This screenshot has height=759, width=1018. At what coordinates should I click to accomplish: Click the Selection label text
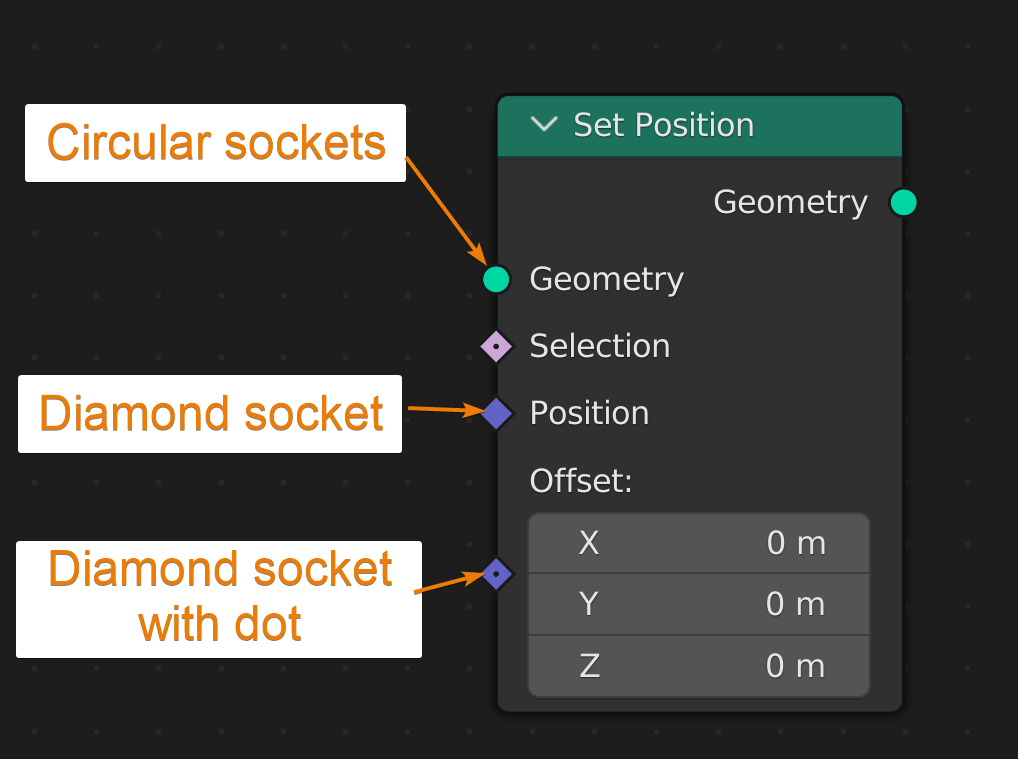[x=599, y=346]
